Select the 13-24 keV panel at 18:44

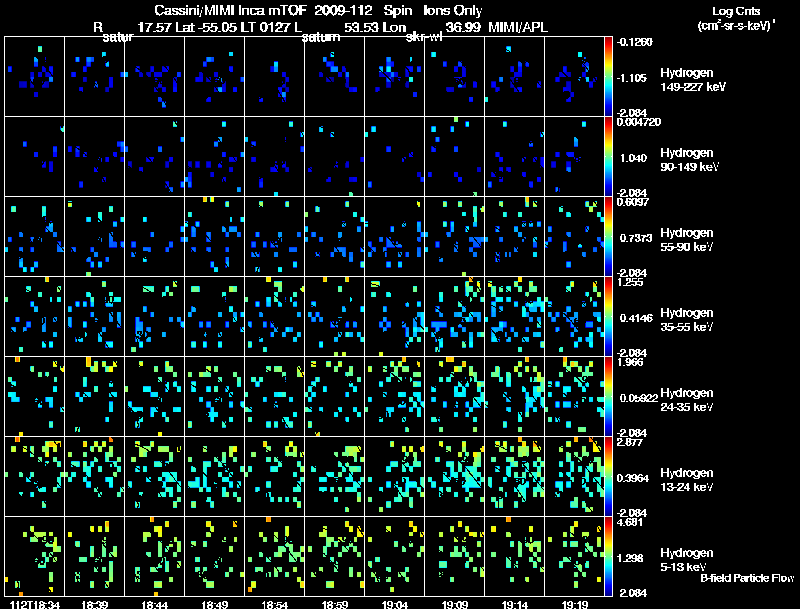155,477
